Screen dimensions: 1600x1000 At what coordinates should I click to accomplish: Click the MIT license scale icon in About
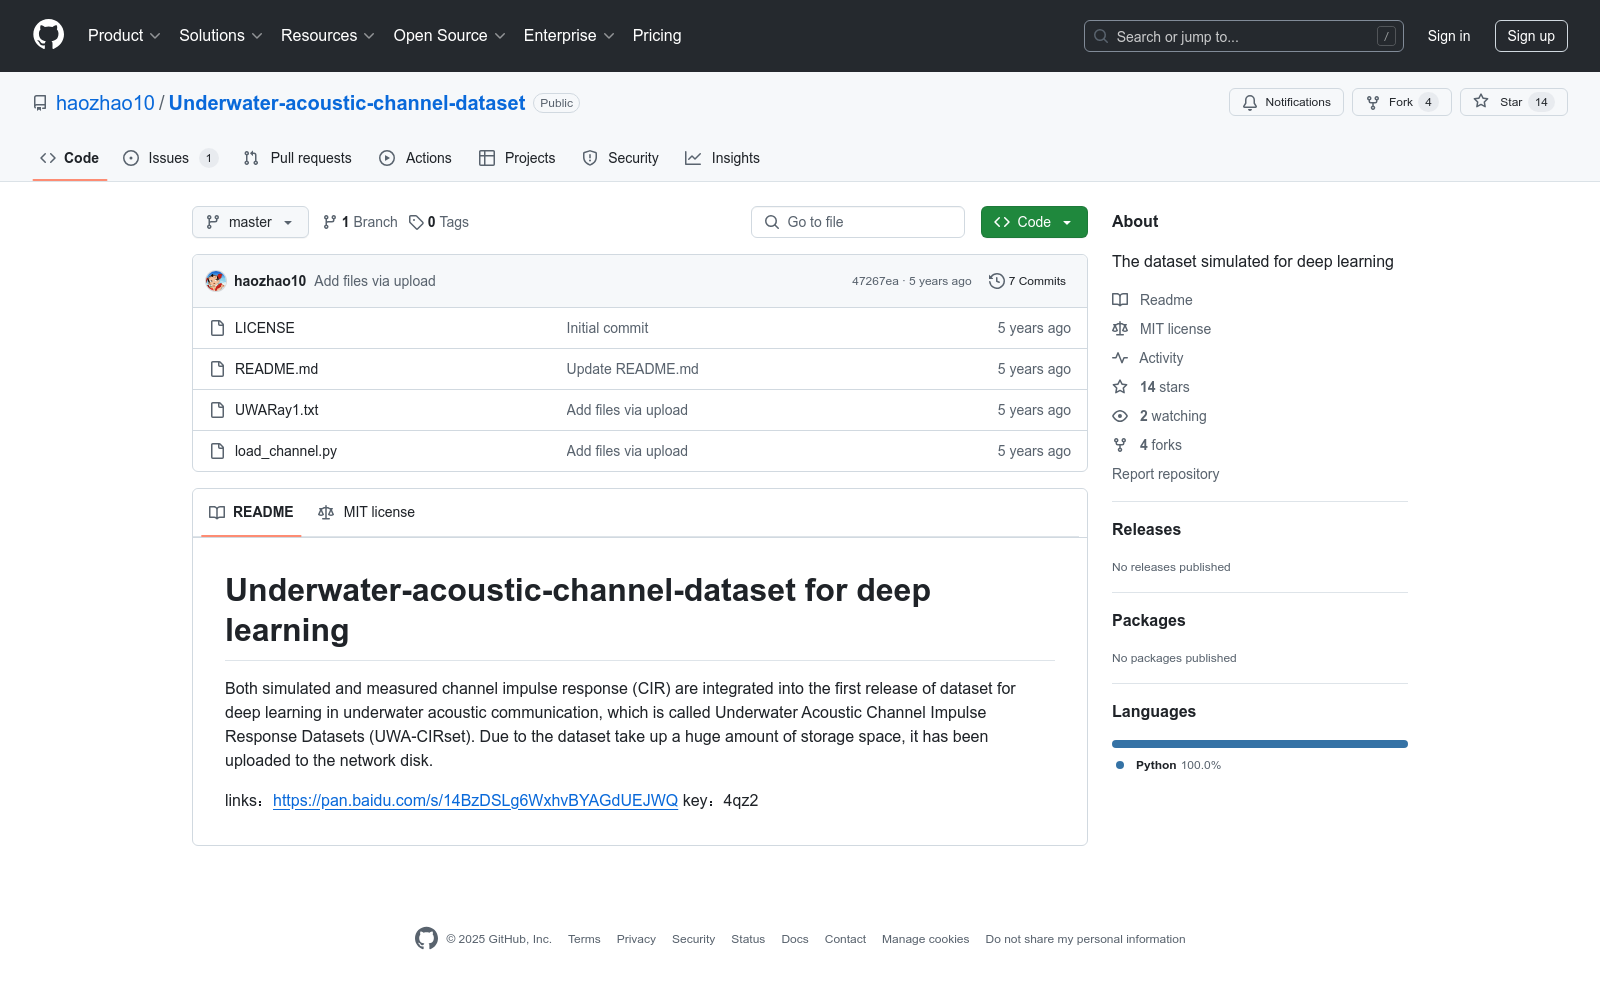1120,329
